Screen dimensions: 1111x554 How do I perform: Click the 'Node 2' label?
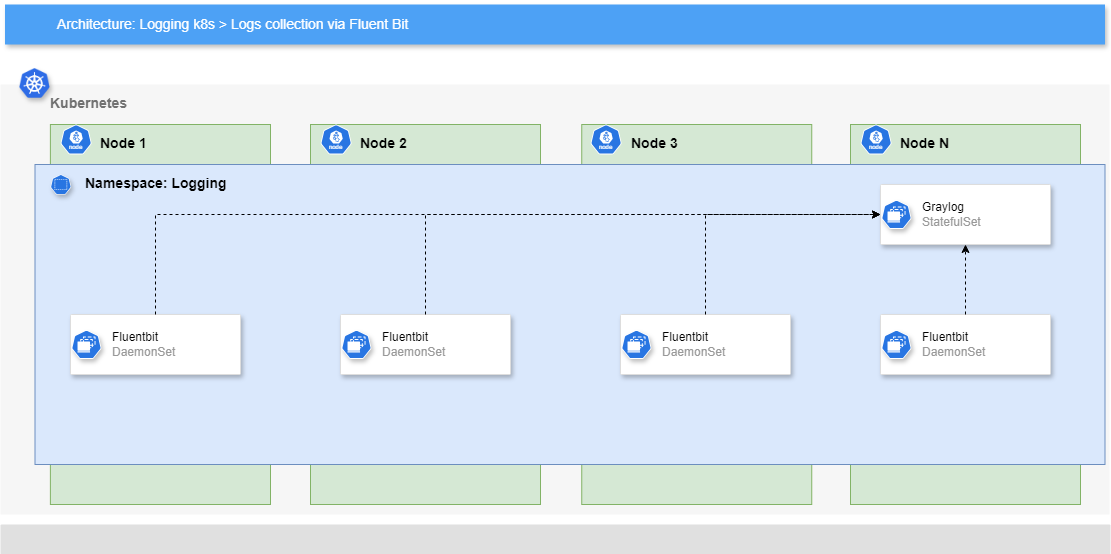(383, 143)
